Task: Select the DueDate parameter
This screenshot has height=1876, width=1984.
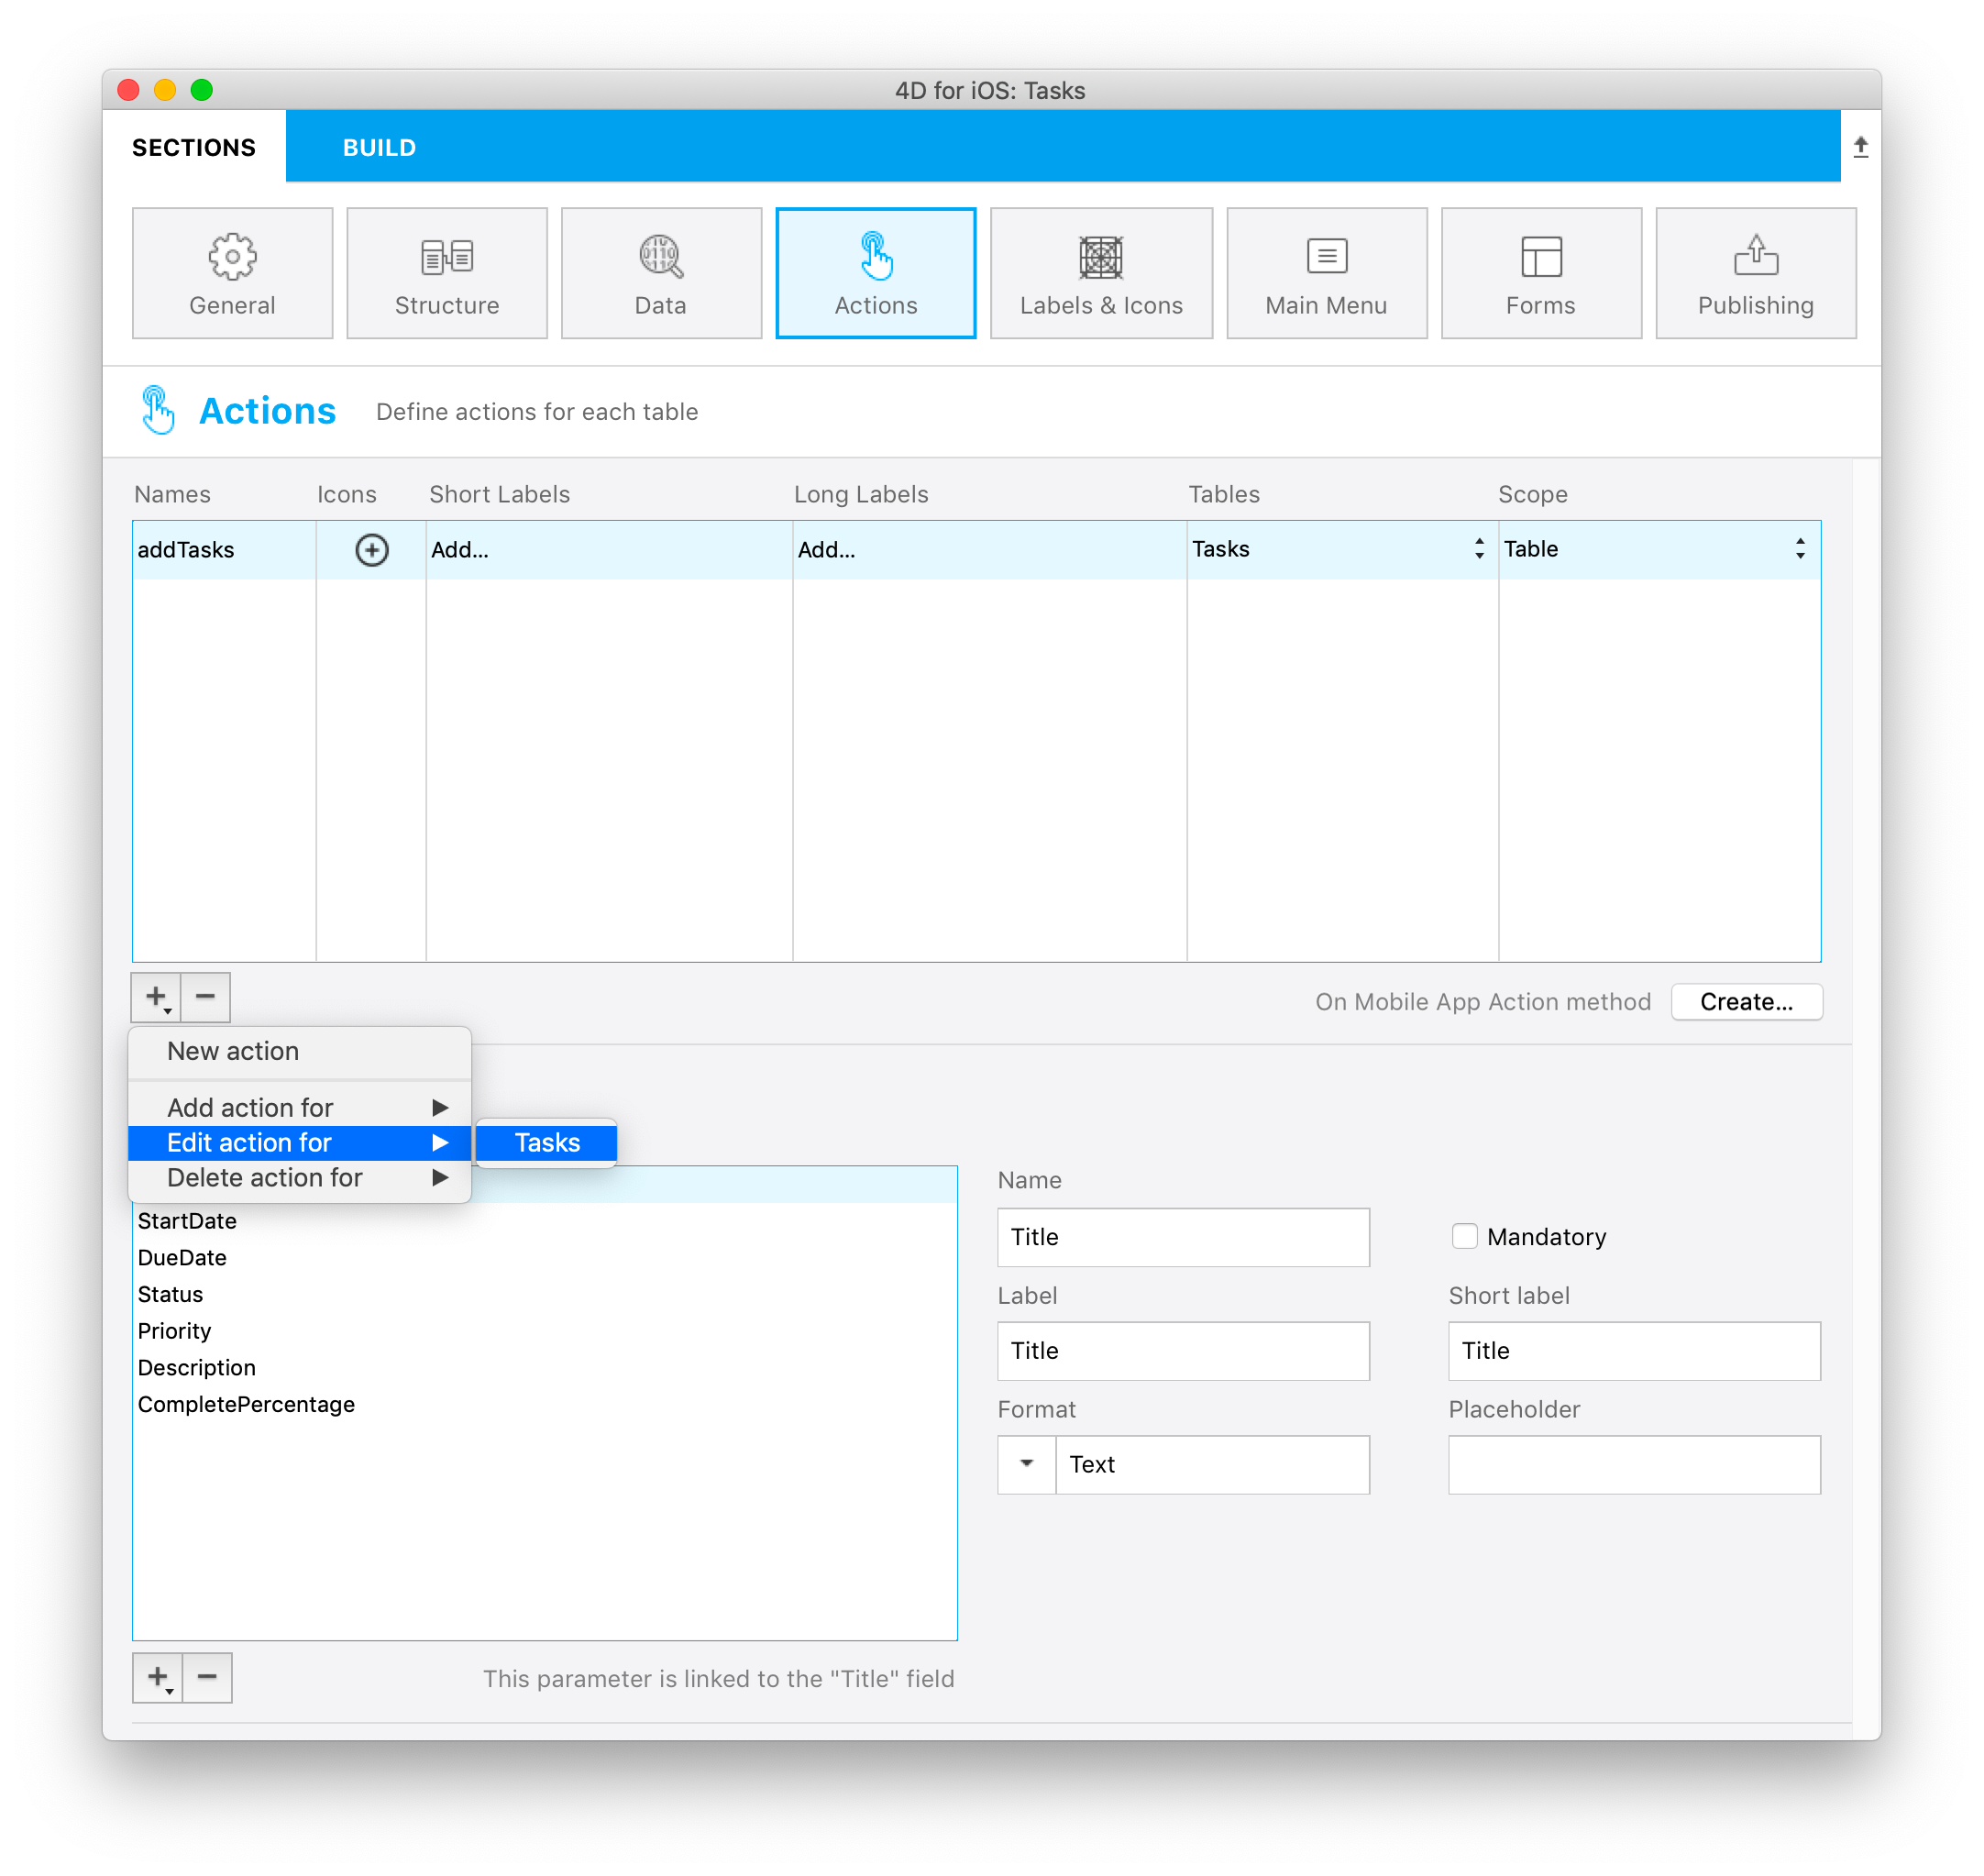Action: coord(544,1257)
